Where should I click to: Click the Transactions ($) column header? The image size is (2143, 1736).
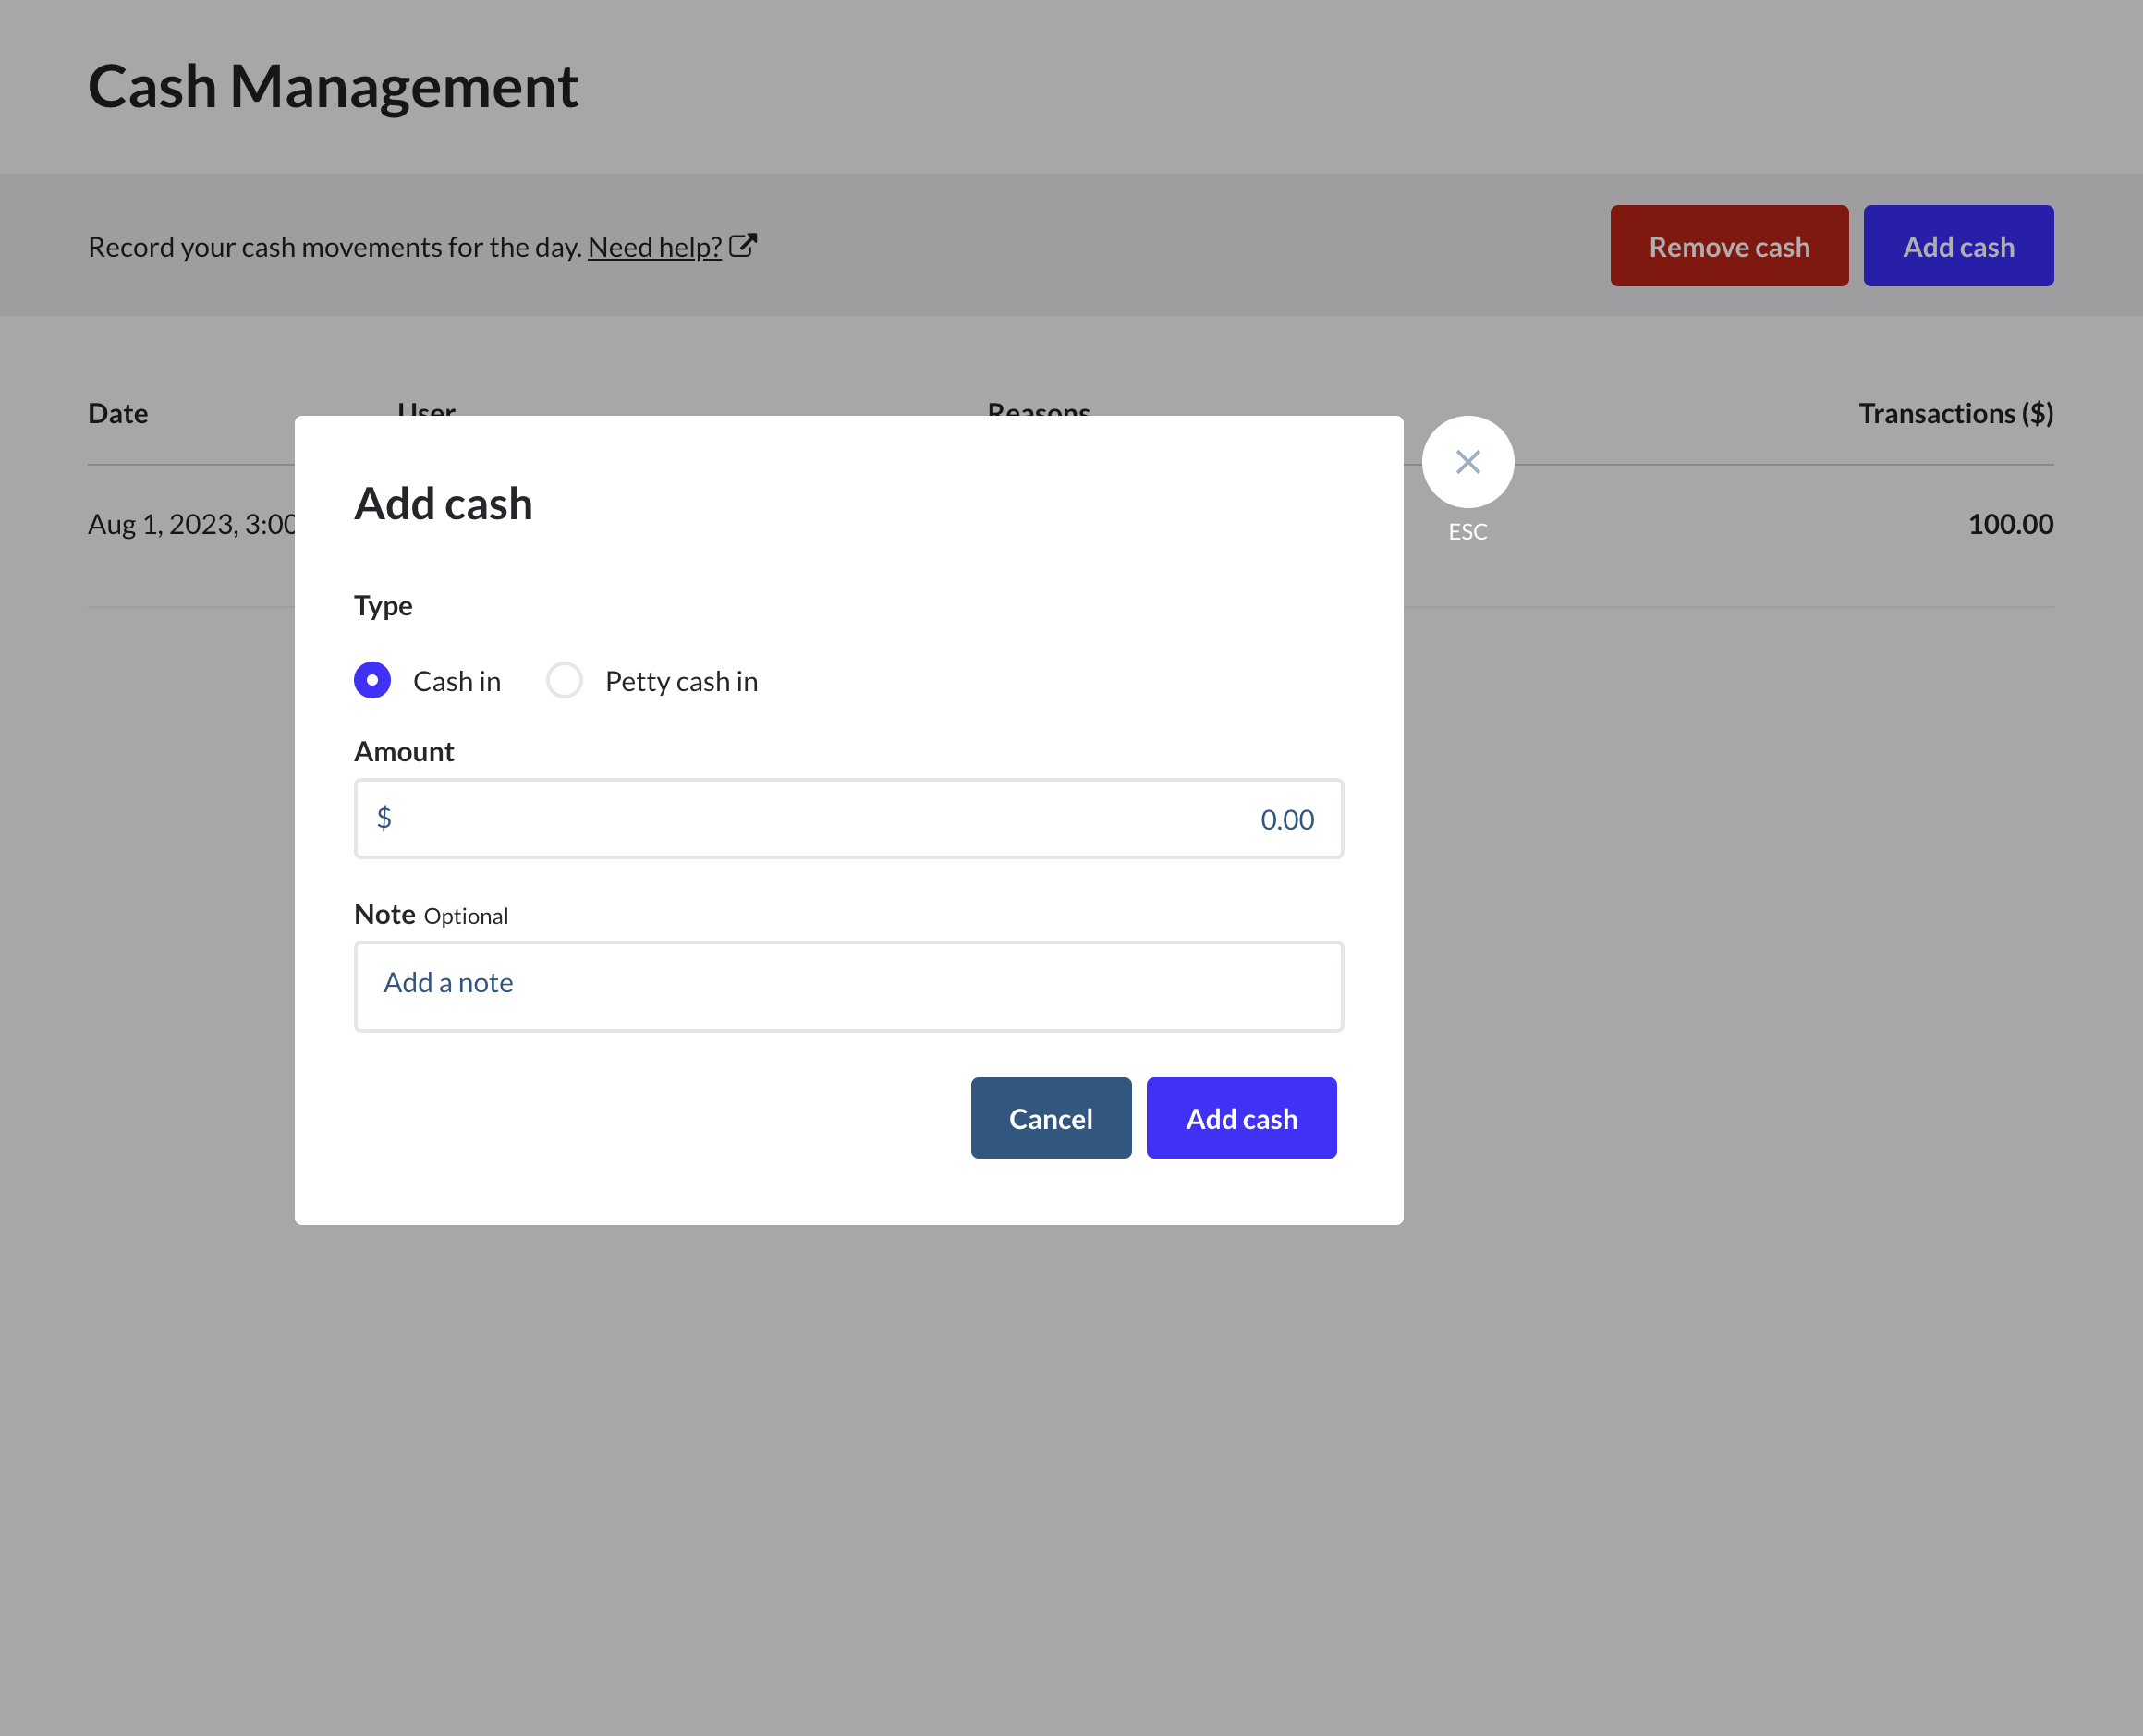[x=1955, y=413]
